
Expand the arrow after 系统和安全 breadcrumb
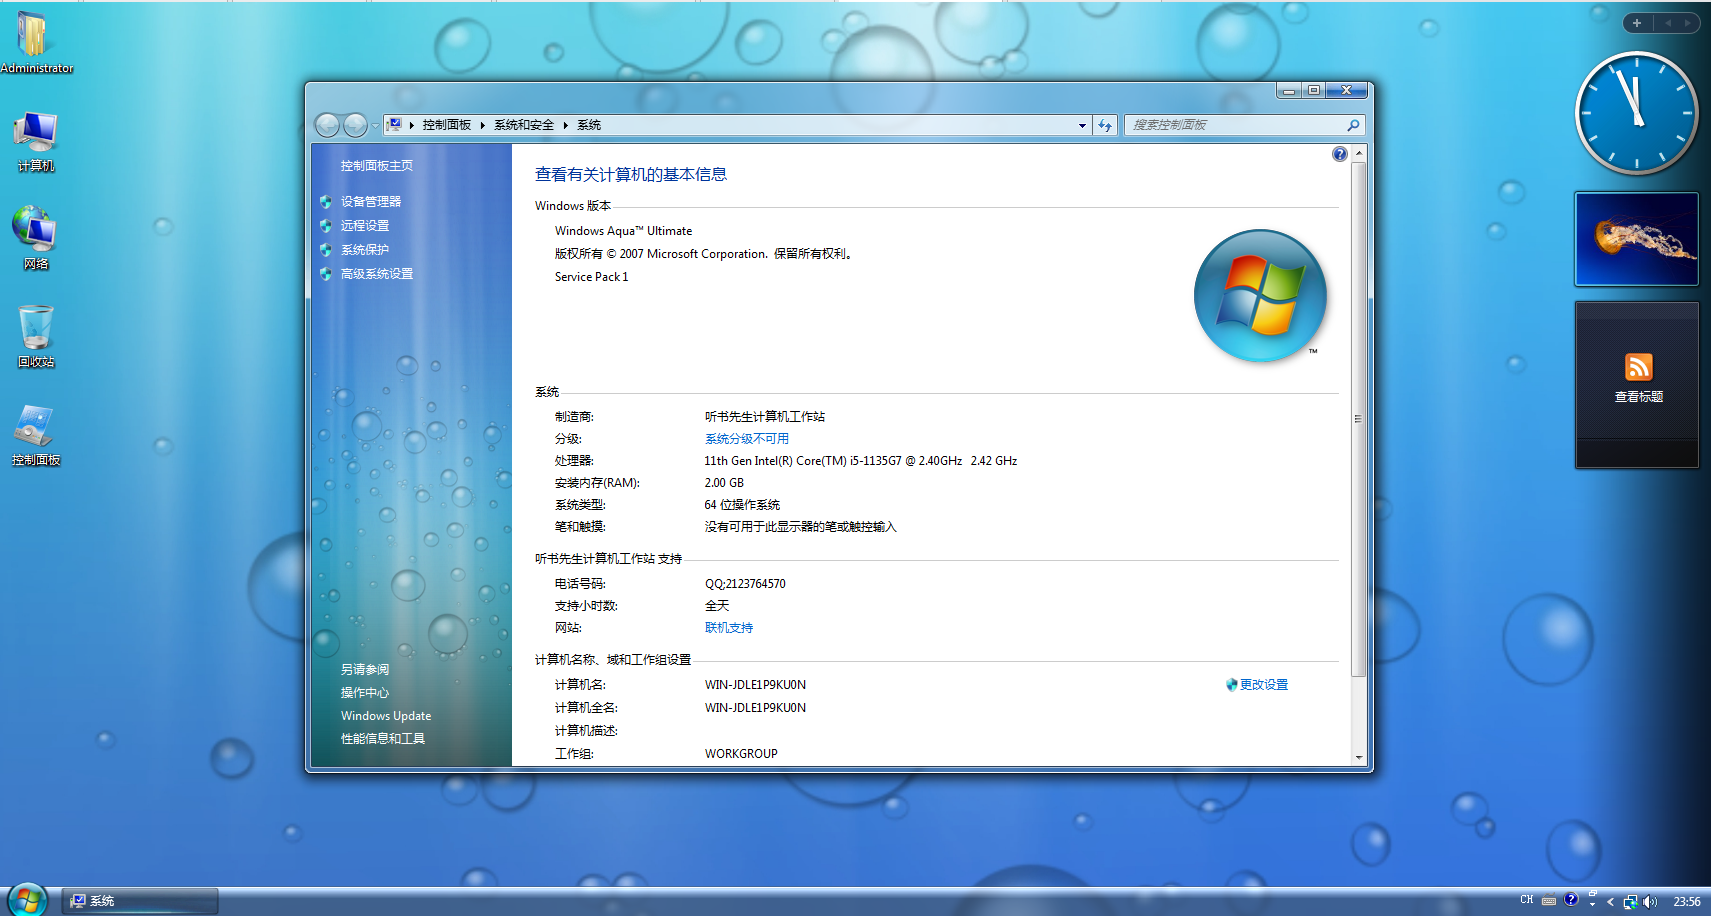[565, 125]
